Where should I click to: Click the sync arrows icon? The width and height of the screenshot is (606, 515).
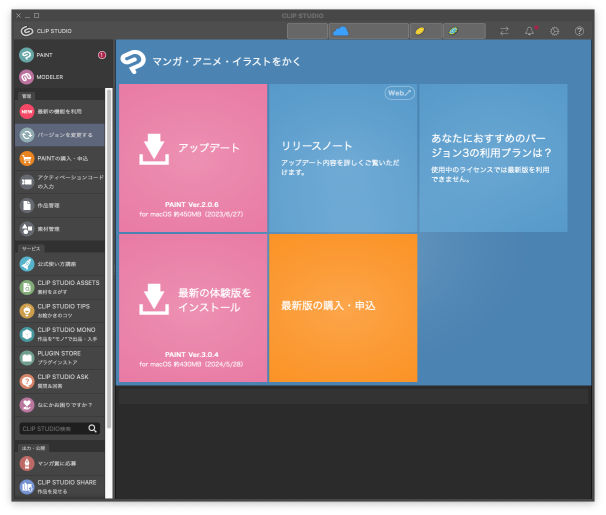coord(504,31)
